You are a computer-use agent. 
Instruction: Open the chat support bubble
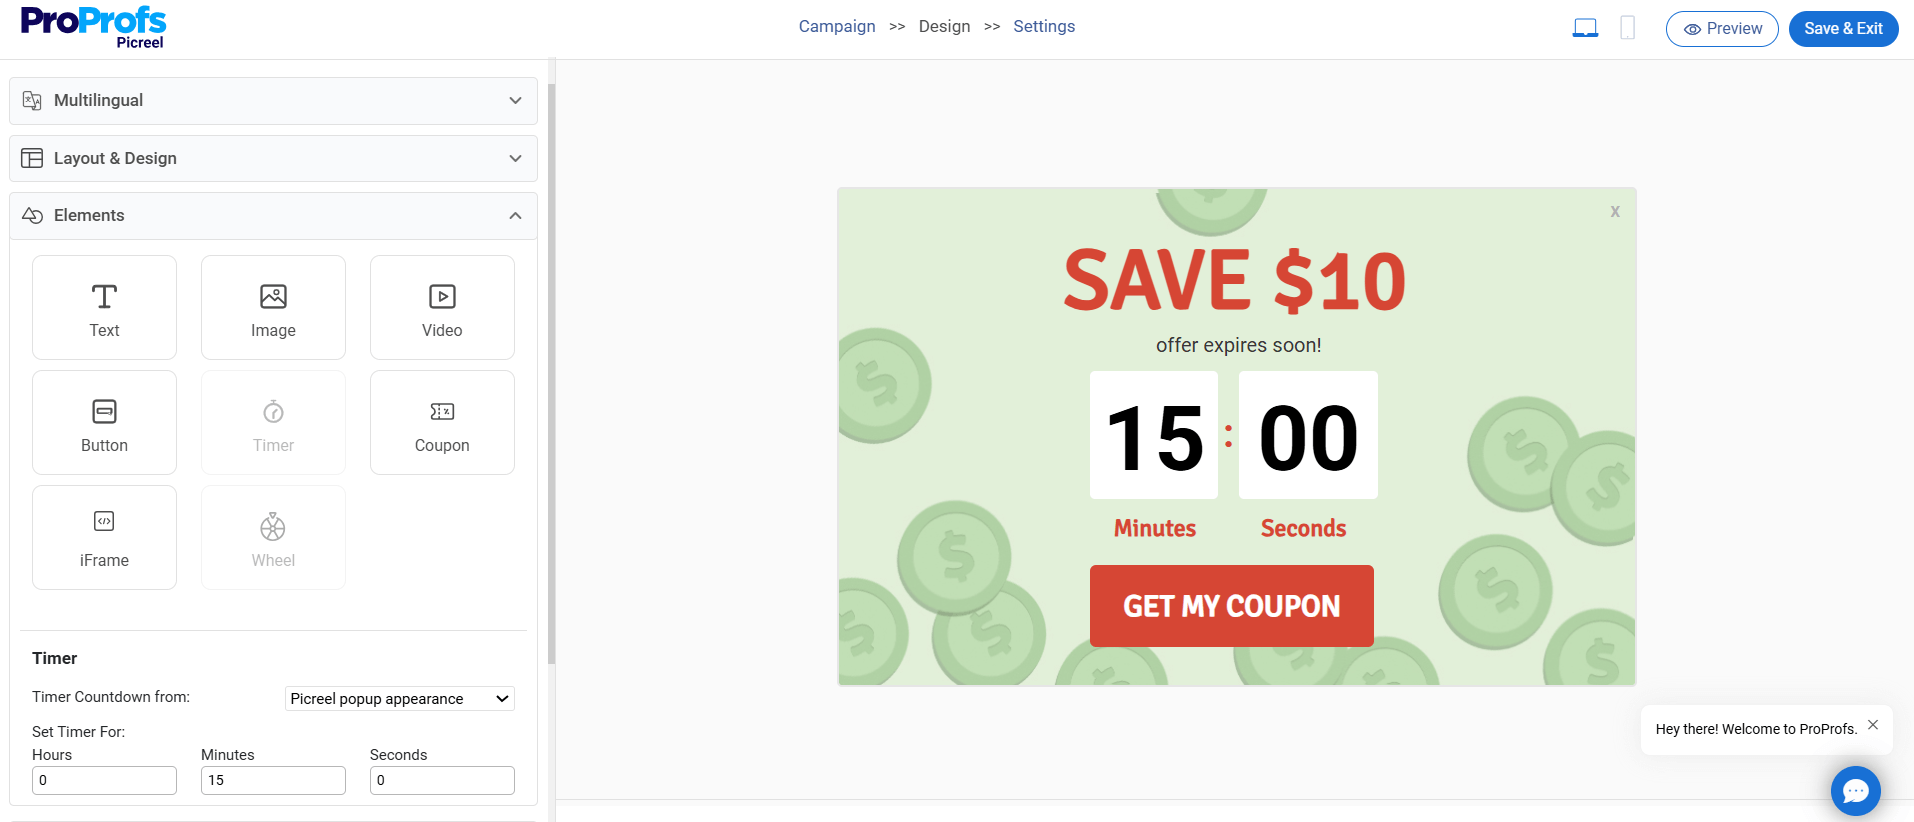click(1855, 790)
